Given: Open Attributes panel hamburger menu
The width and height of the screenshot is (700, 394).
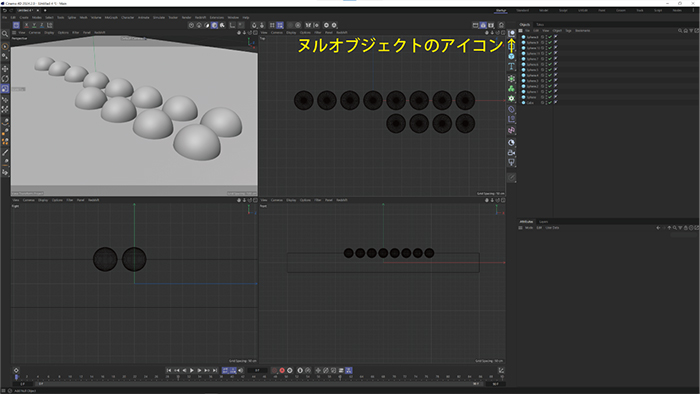Looking at the screenshot, I should pyautogui.click(x=521, y=228).
